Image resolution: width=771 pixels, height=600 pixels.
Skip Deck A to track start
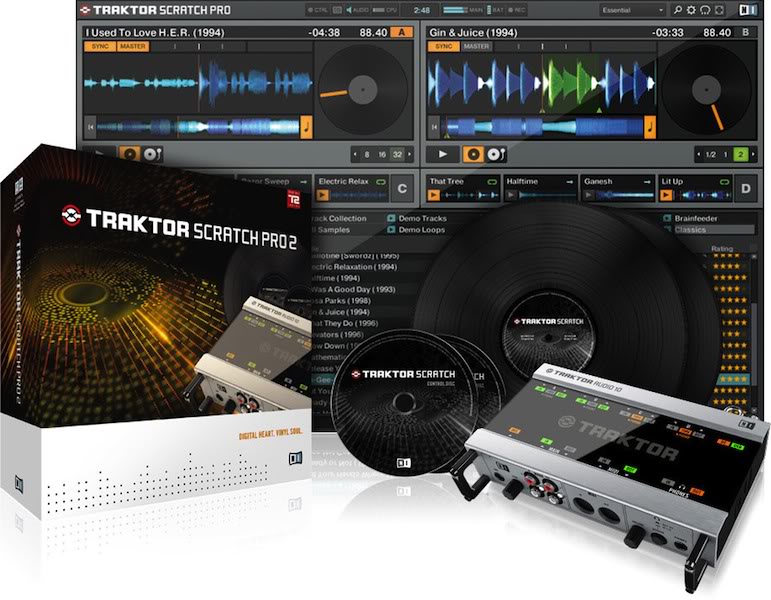coord(90,127)
